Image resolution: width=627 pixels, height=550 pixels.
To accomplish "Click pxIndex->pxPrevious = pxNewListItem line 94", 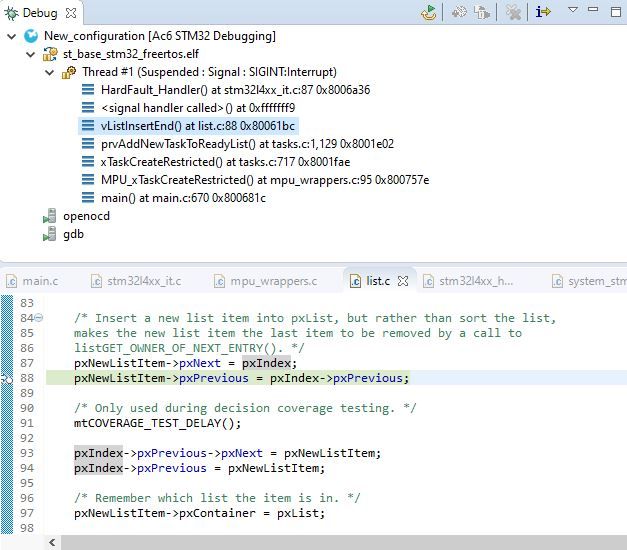I will [x=200, y=468].
